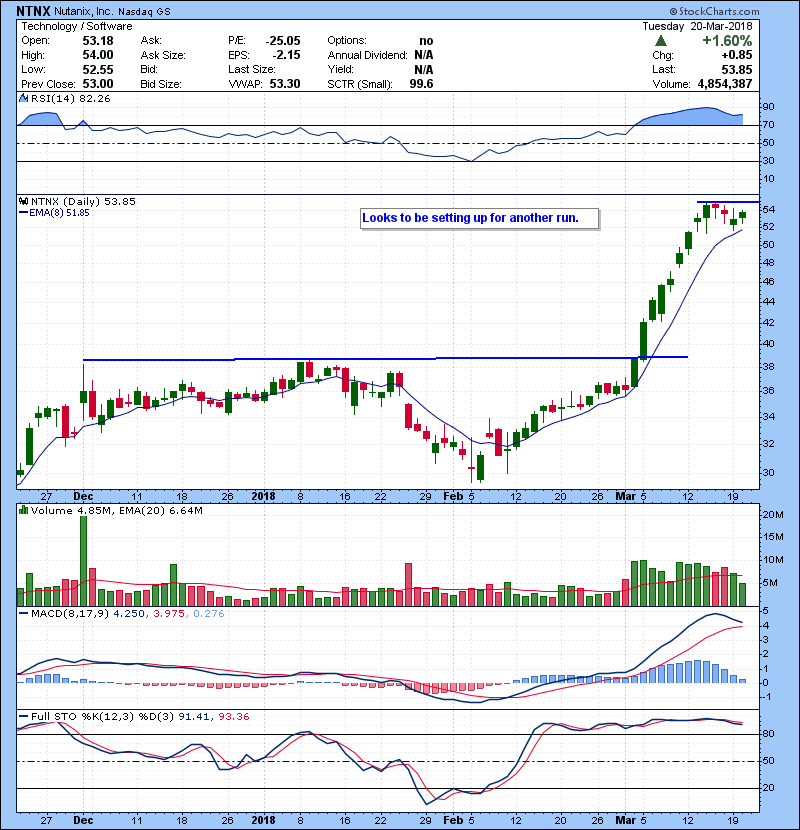
Task: Click the candlestick icon beside NTNX (Daily)
Action: 24,202
